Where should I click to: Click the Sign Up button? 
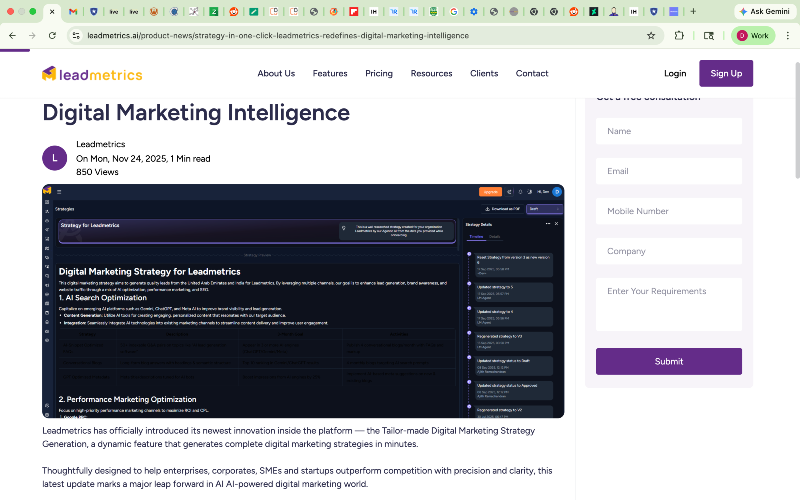click(726, 73)
